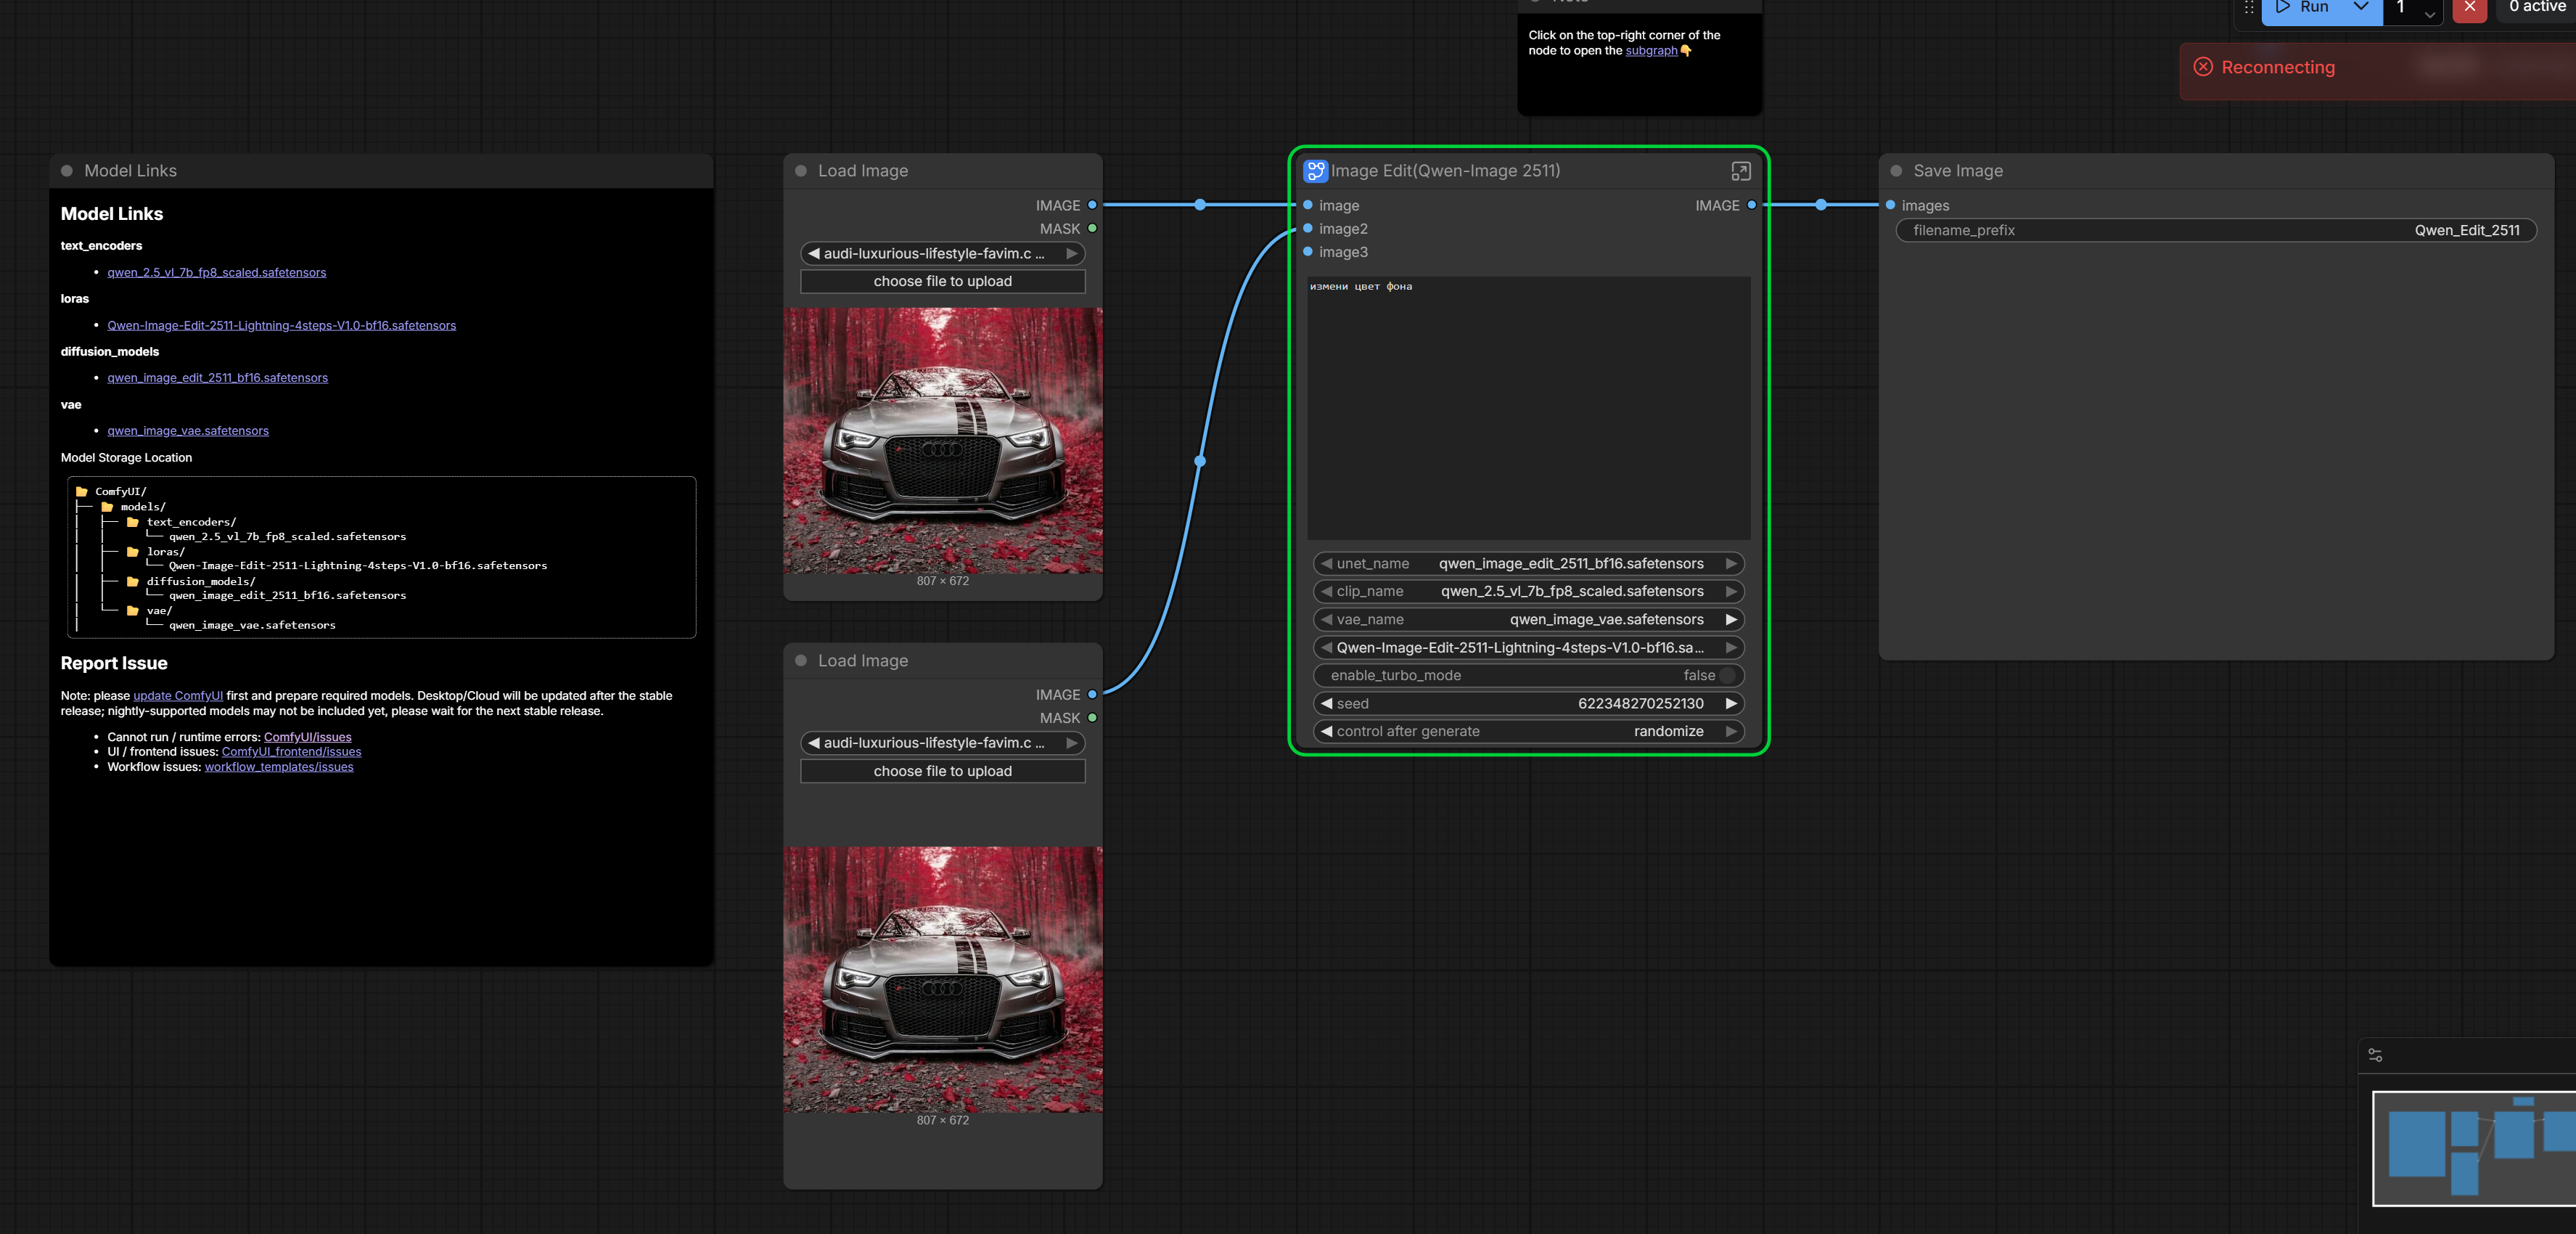Screen dimensions: 2576x1234
Task: Click the blue subgraph icon beside Image Edit title
Action: pos(1316,171)
